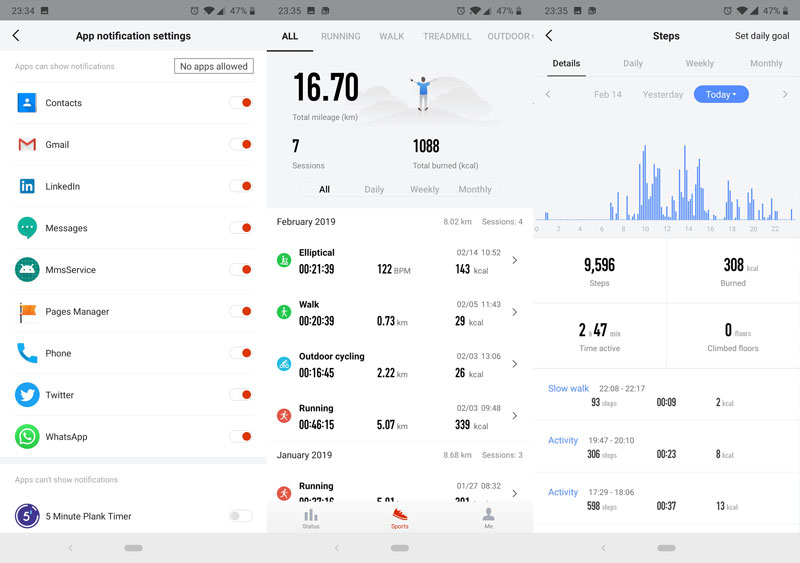
Task: Select Yesterday in Steps date row
Action: (662, 94)
